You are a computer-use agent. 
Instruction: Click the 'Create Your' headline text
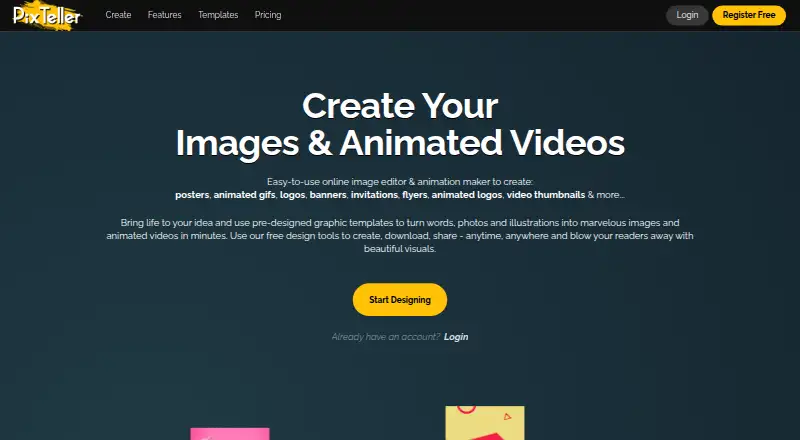pyautogui.click(x=400, y=106)
